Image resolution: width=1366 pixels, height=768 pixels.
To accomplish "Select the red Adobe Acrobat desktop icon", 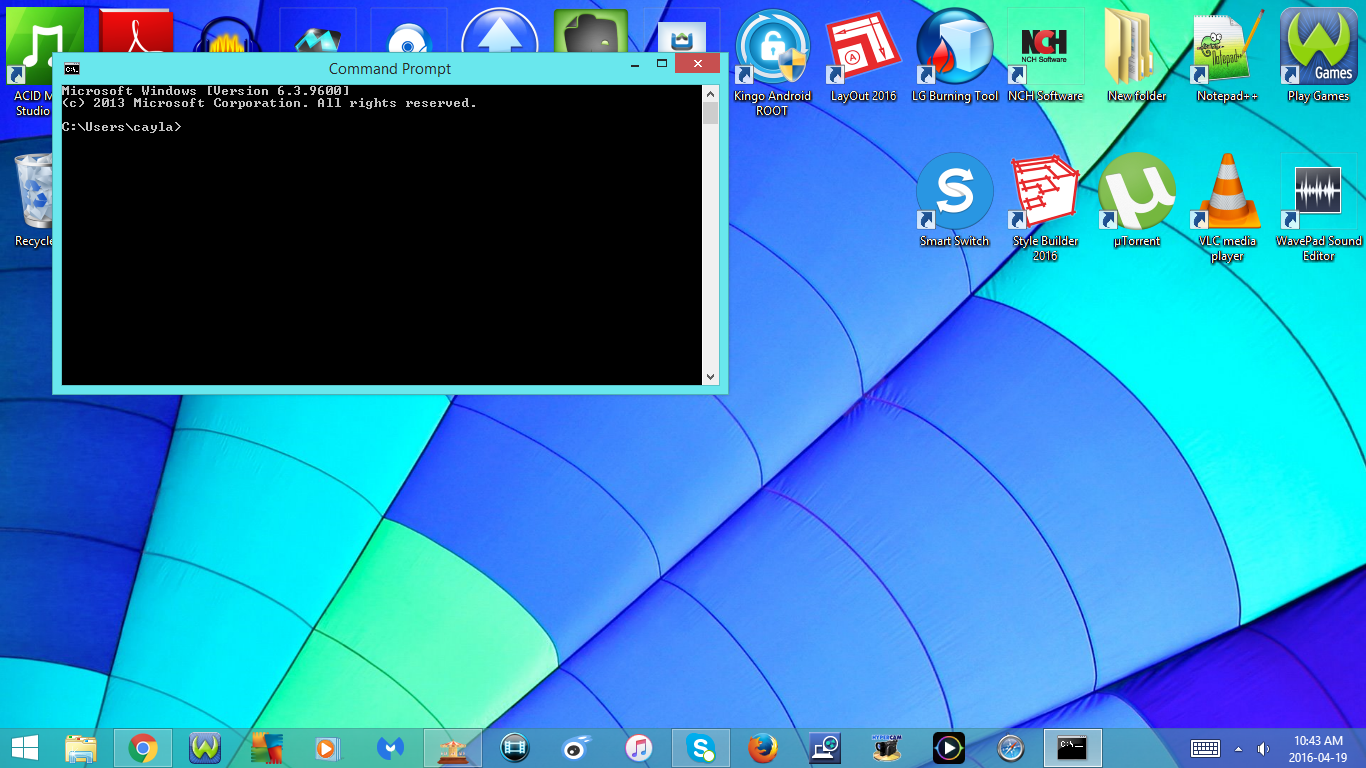I will (x=136, y=30).
